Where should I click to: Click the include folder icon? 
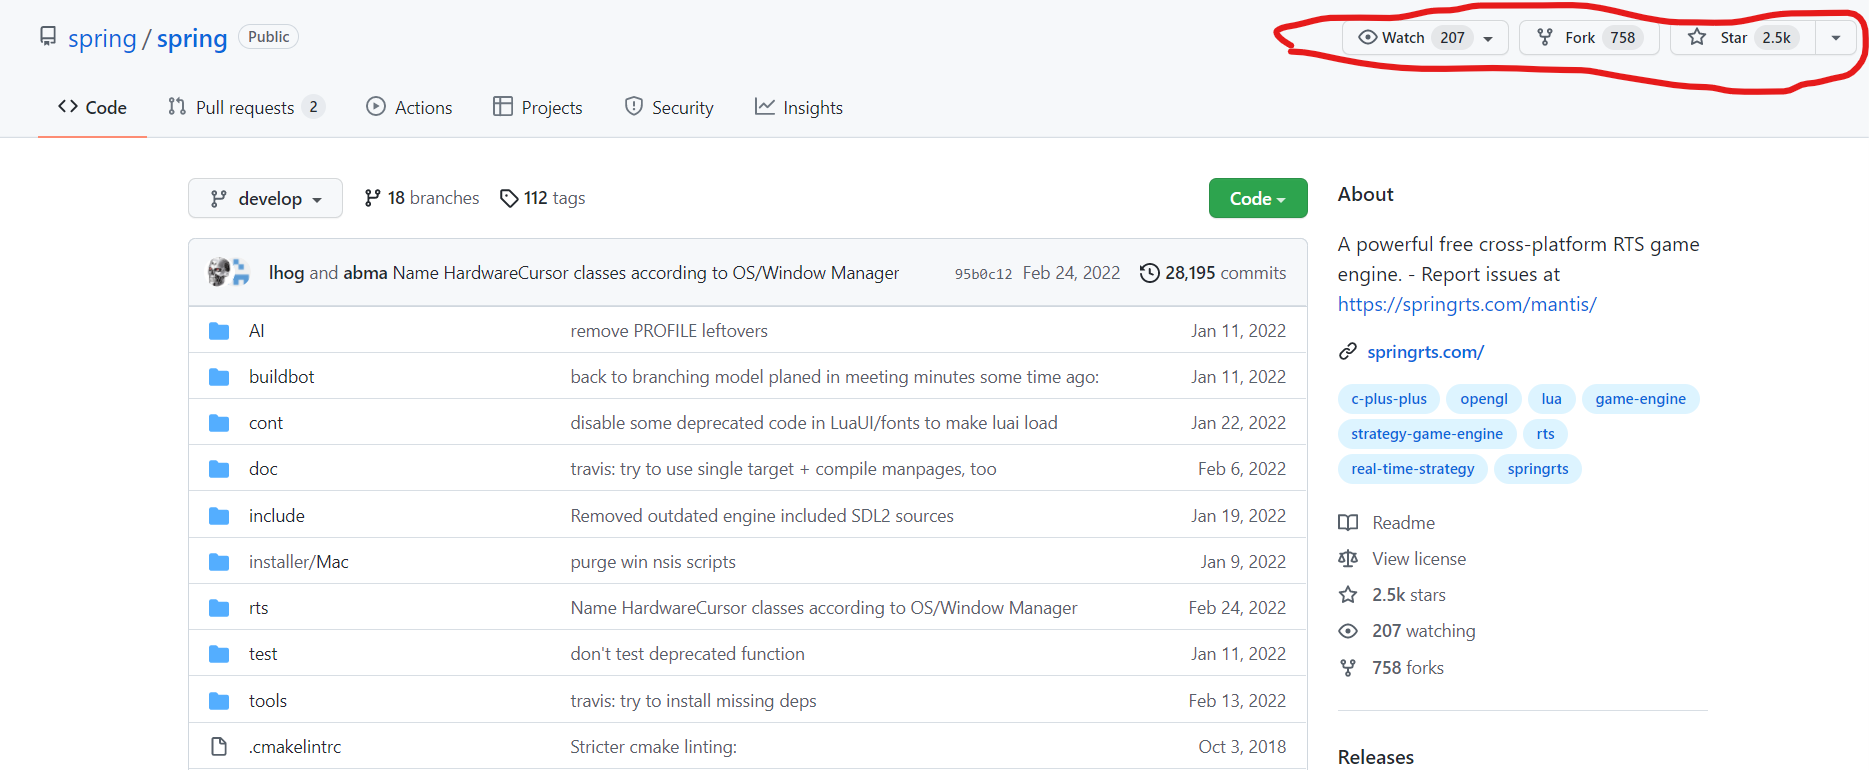point(219,516)
